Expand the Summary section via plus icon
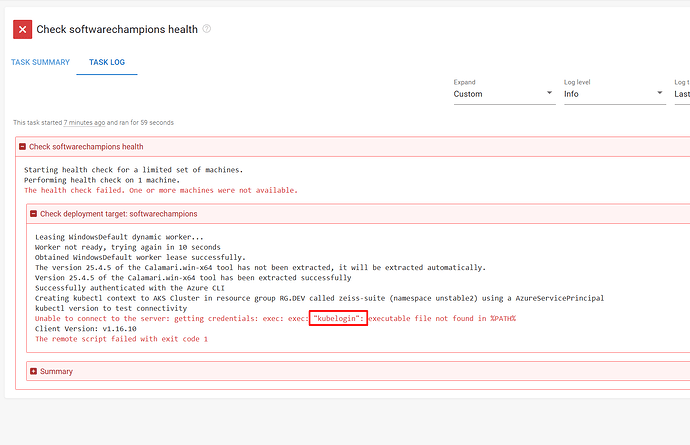690x445 pixels. tap(33, 371)
